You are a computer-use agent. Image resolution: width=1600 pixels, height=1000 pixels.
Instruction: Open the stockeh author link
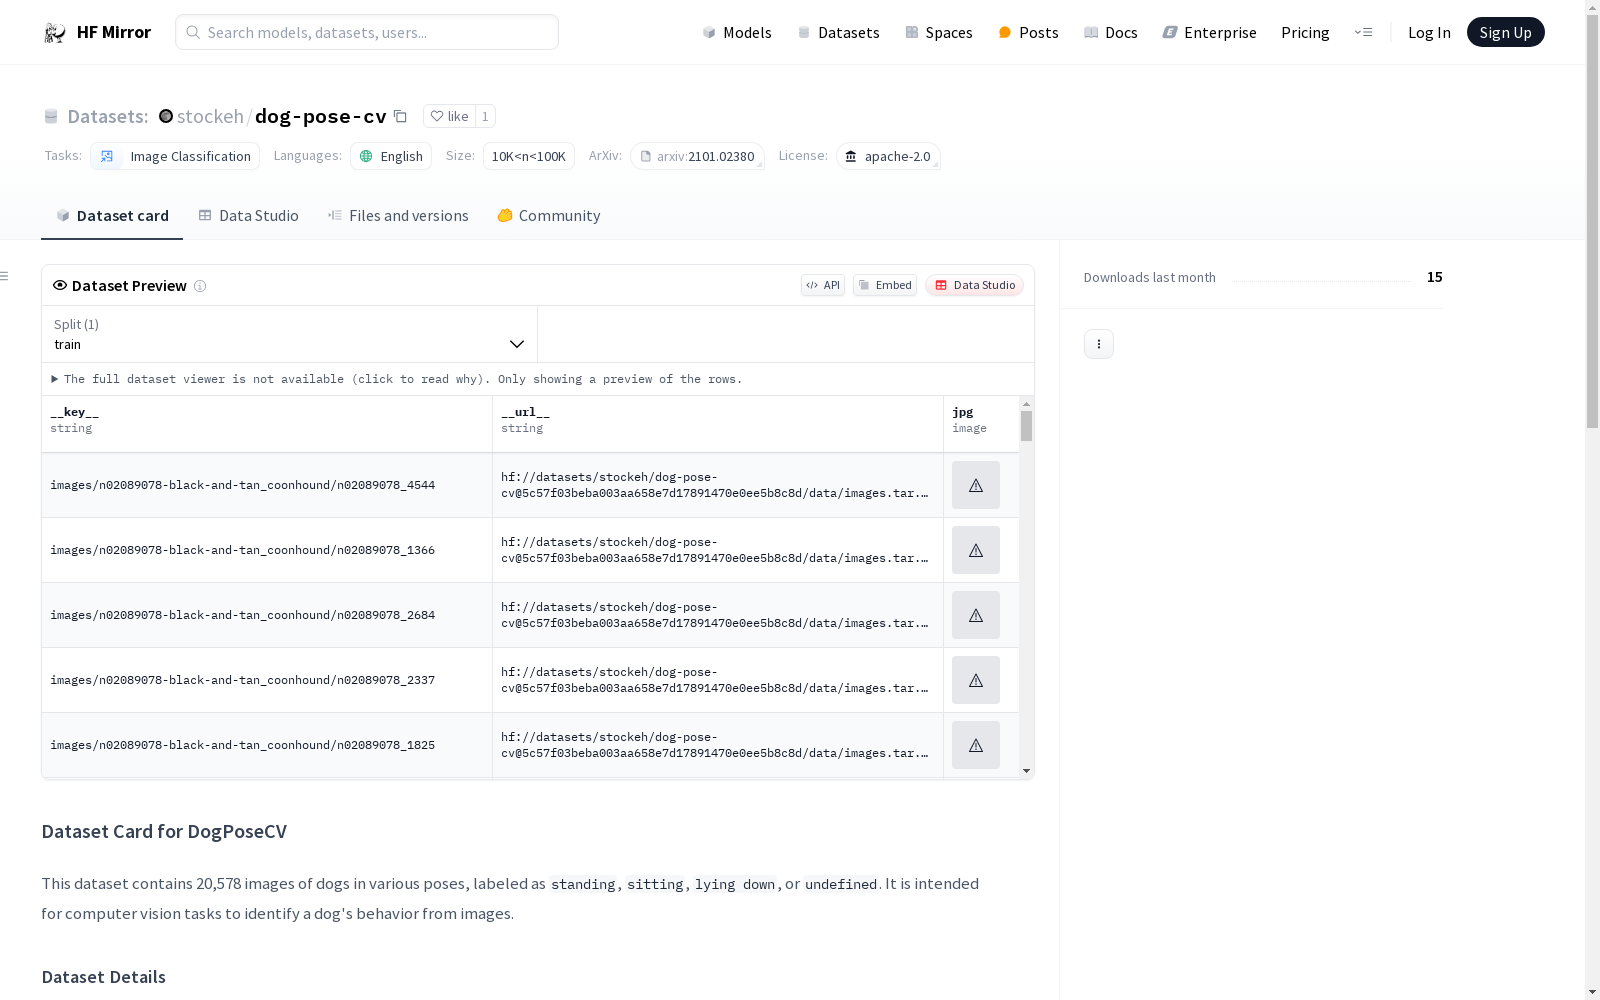210,116
